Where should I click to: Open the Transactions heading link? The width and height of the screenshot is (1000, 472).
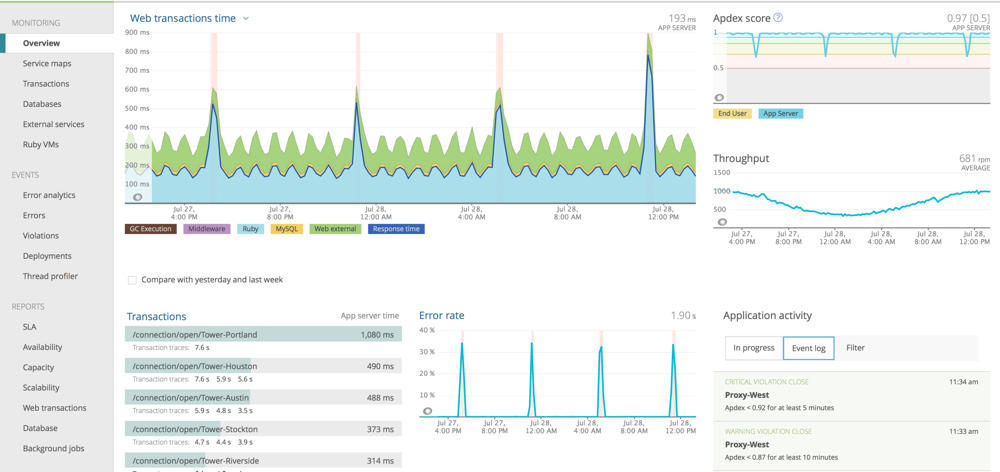[156, 316]
